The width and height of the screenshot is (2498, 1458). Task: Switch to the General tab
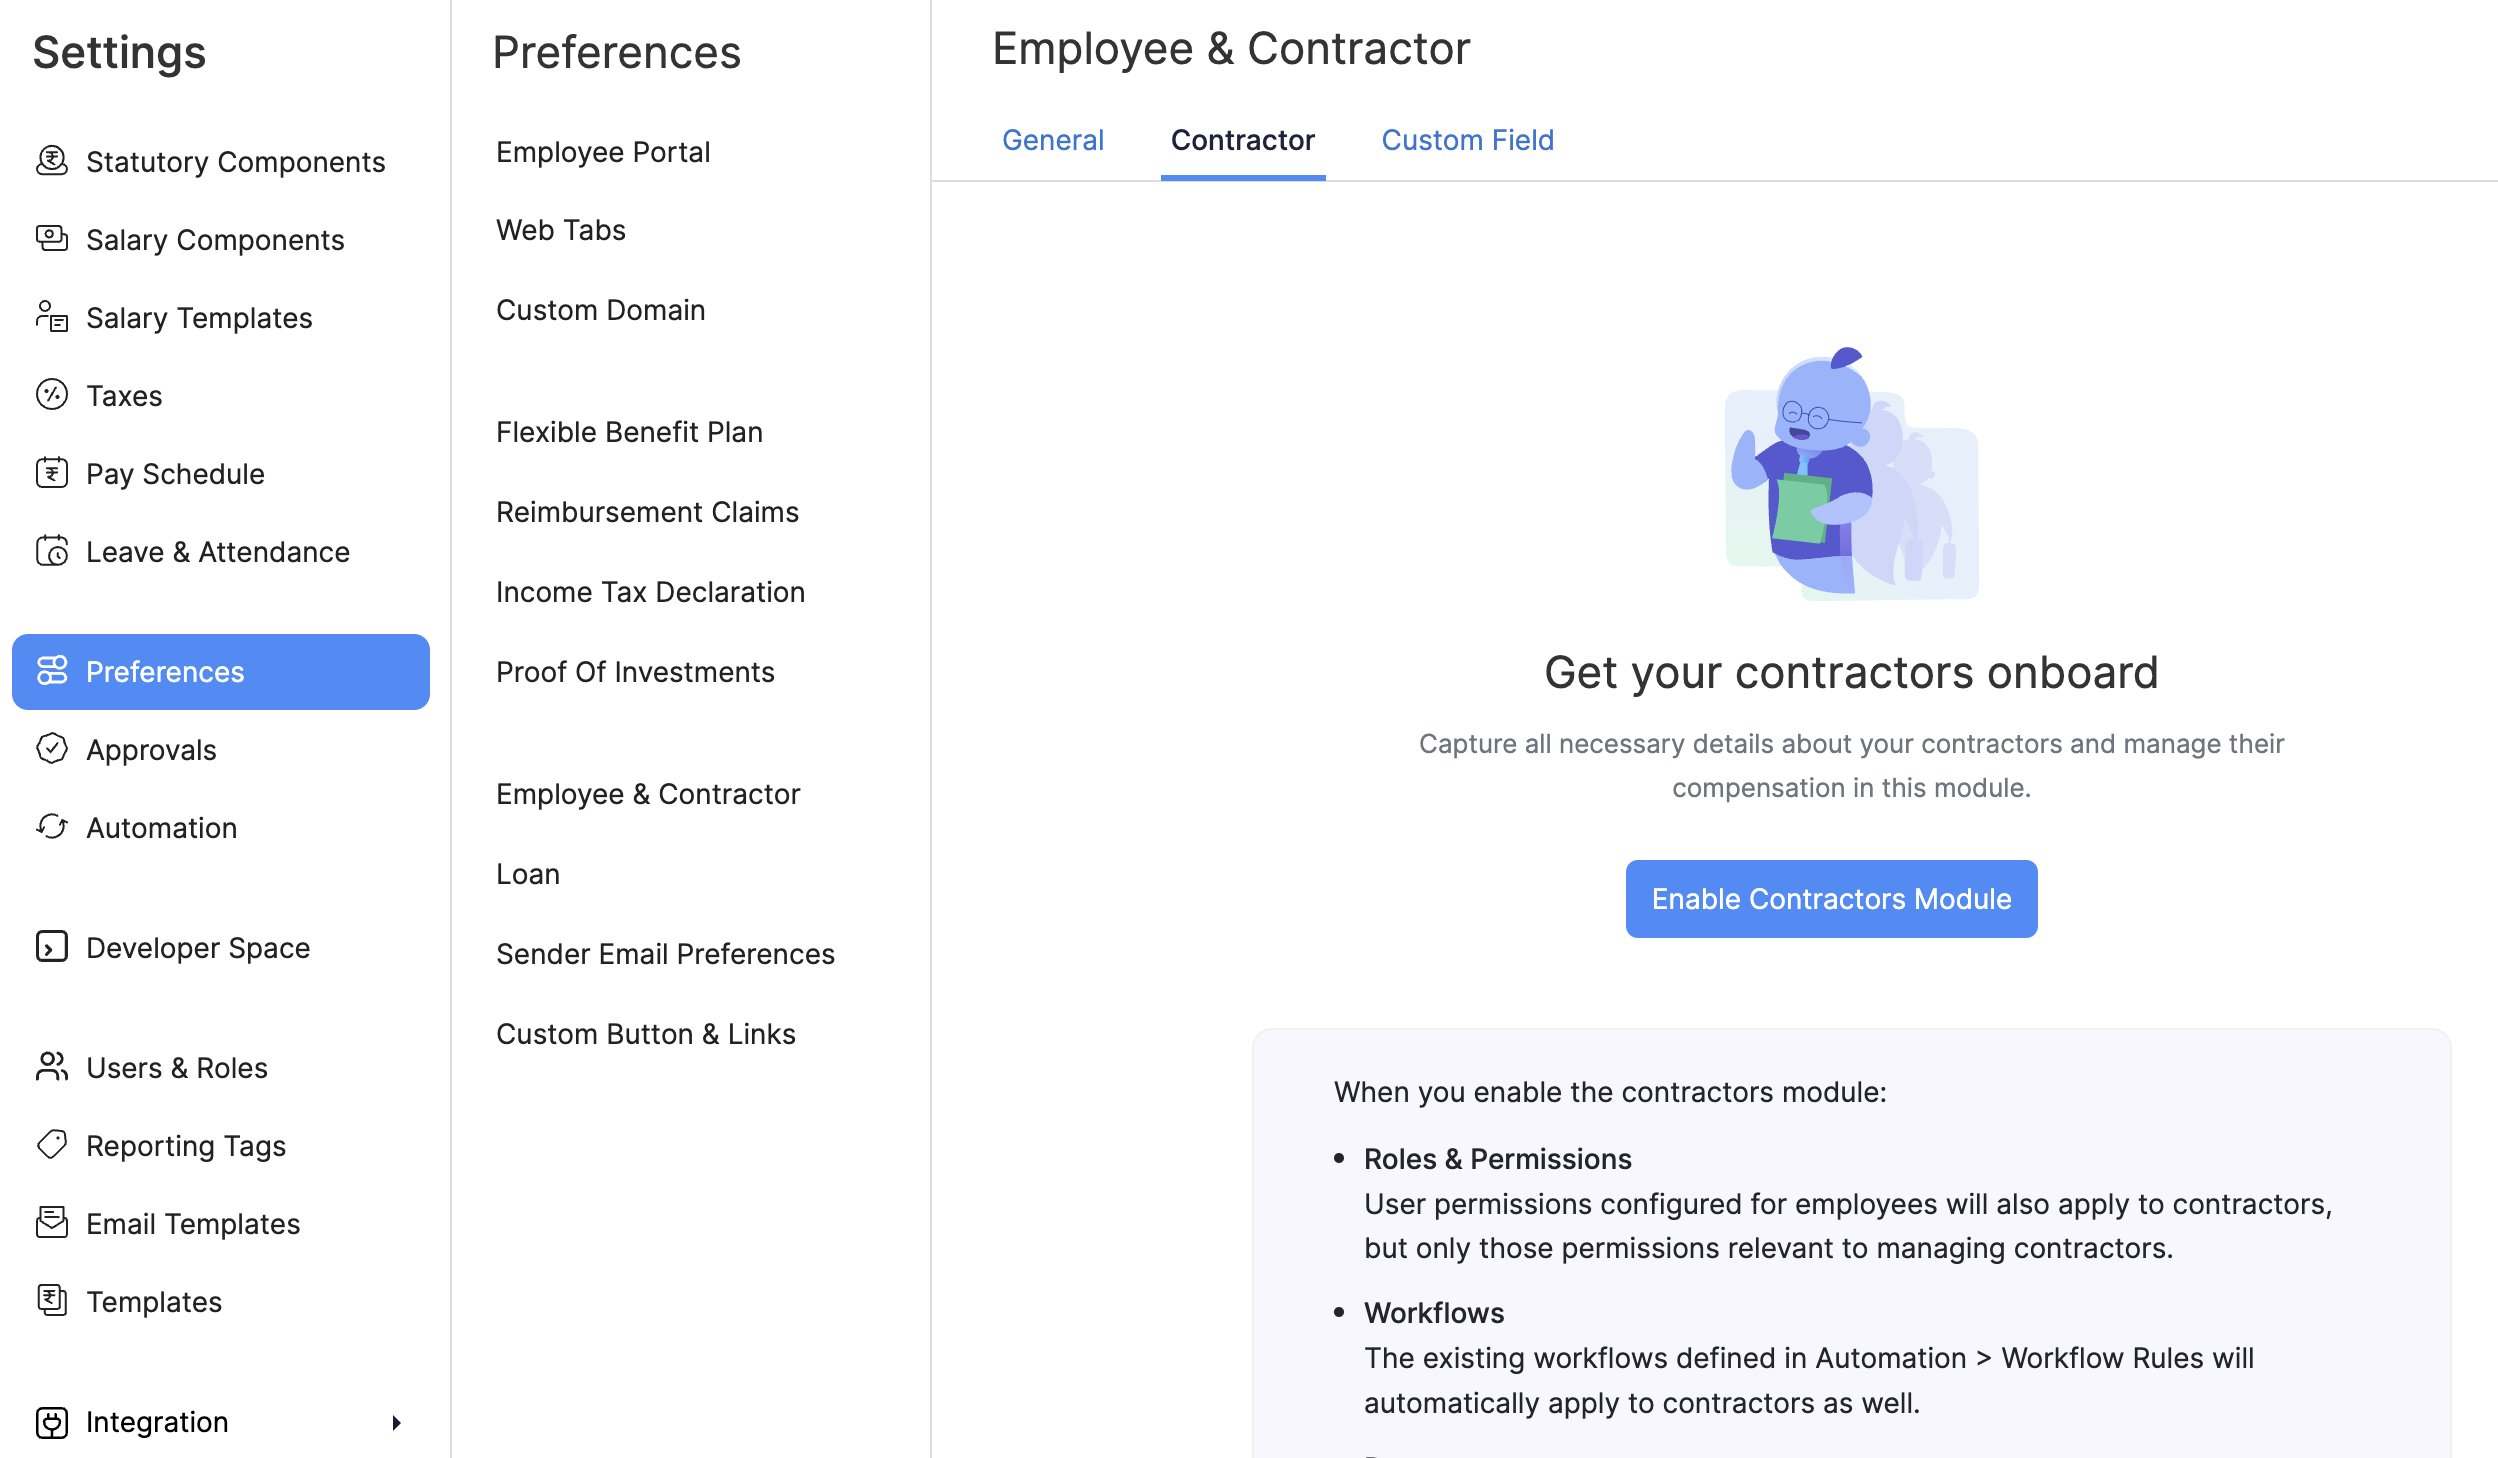[x=1053, y=140]
